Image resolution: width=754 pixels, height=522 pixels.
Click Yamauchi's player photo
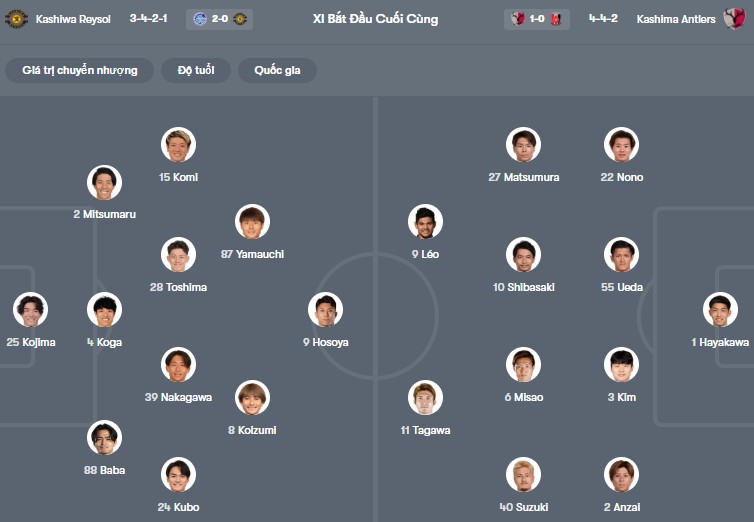coord(252,222)
